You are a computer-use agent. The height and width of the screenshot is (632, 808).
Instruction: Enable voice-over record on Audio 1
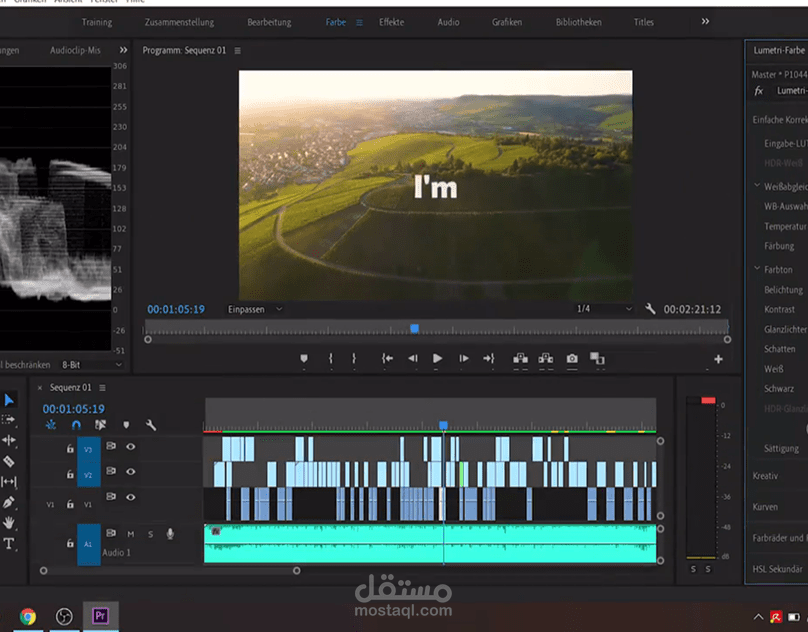(170, 534)
